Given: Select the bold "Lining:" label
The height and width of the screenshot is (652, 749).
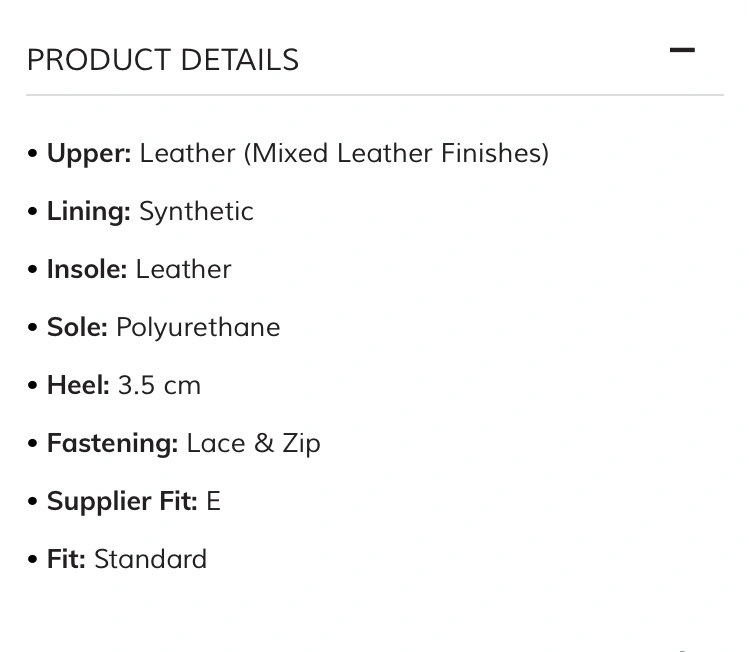Looking at the screenshot, I should [x=89, y=212].
